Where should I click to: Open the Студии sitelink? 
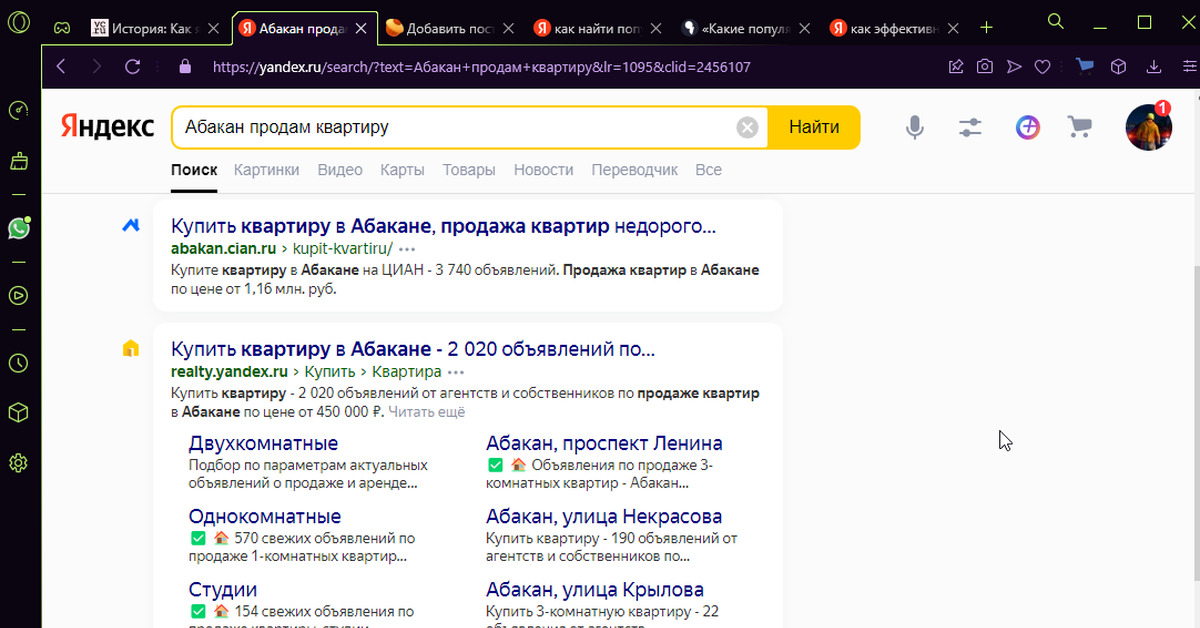(223, 590)
